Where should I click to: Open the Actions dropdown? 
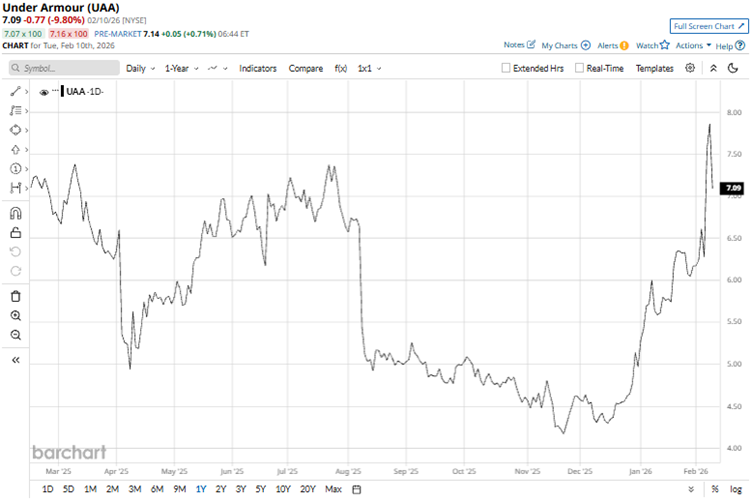point(693,46)
